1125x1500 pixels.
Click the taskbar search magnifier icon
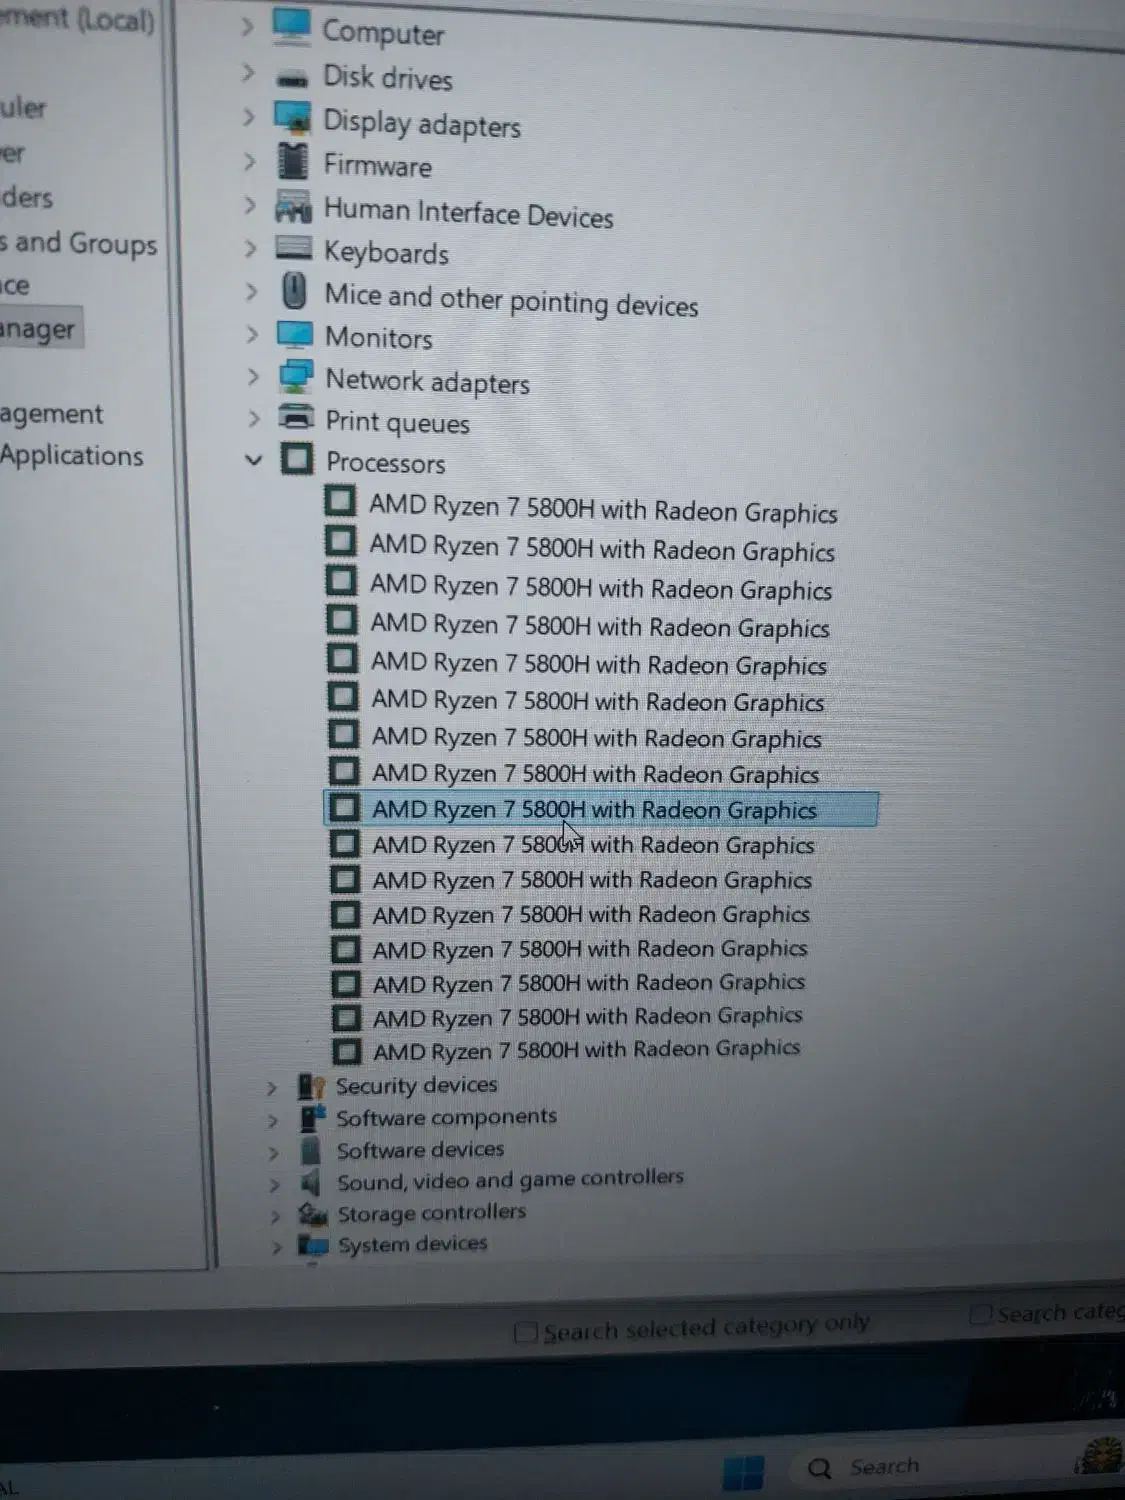[x=820, y=1468]
